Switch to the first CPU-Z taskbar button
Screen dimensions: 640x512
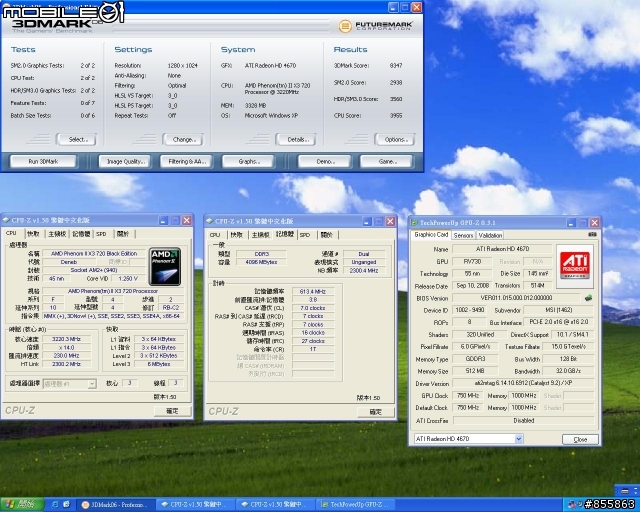click(x=196, y=505)
